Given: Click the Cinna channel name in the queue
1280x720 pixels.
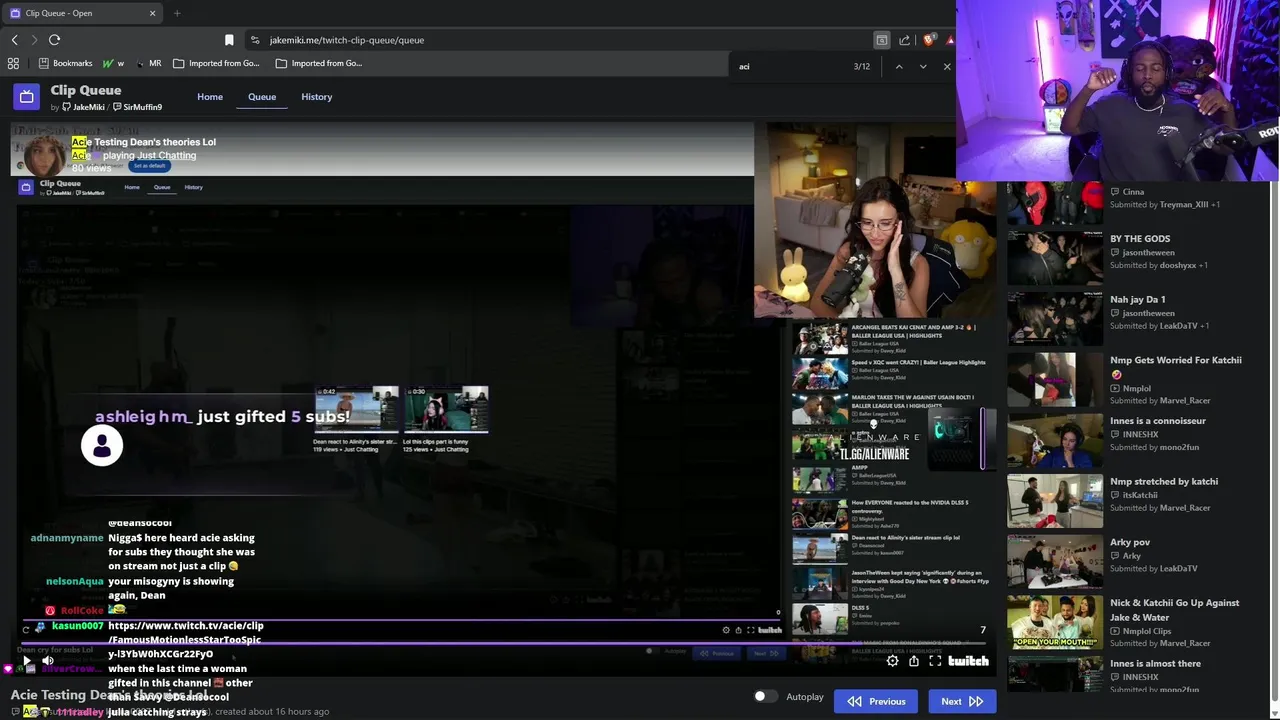Looking at the screenshot, I should (x=1133, y=192).
